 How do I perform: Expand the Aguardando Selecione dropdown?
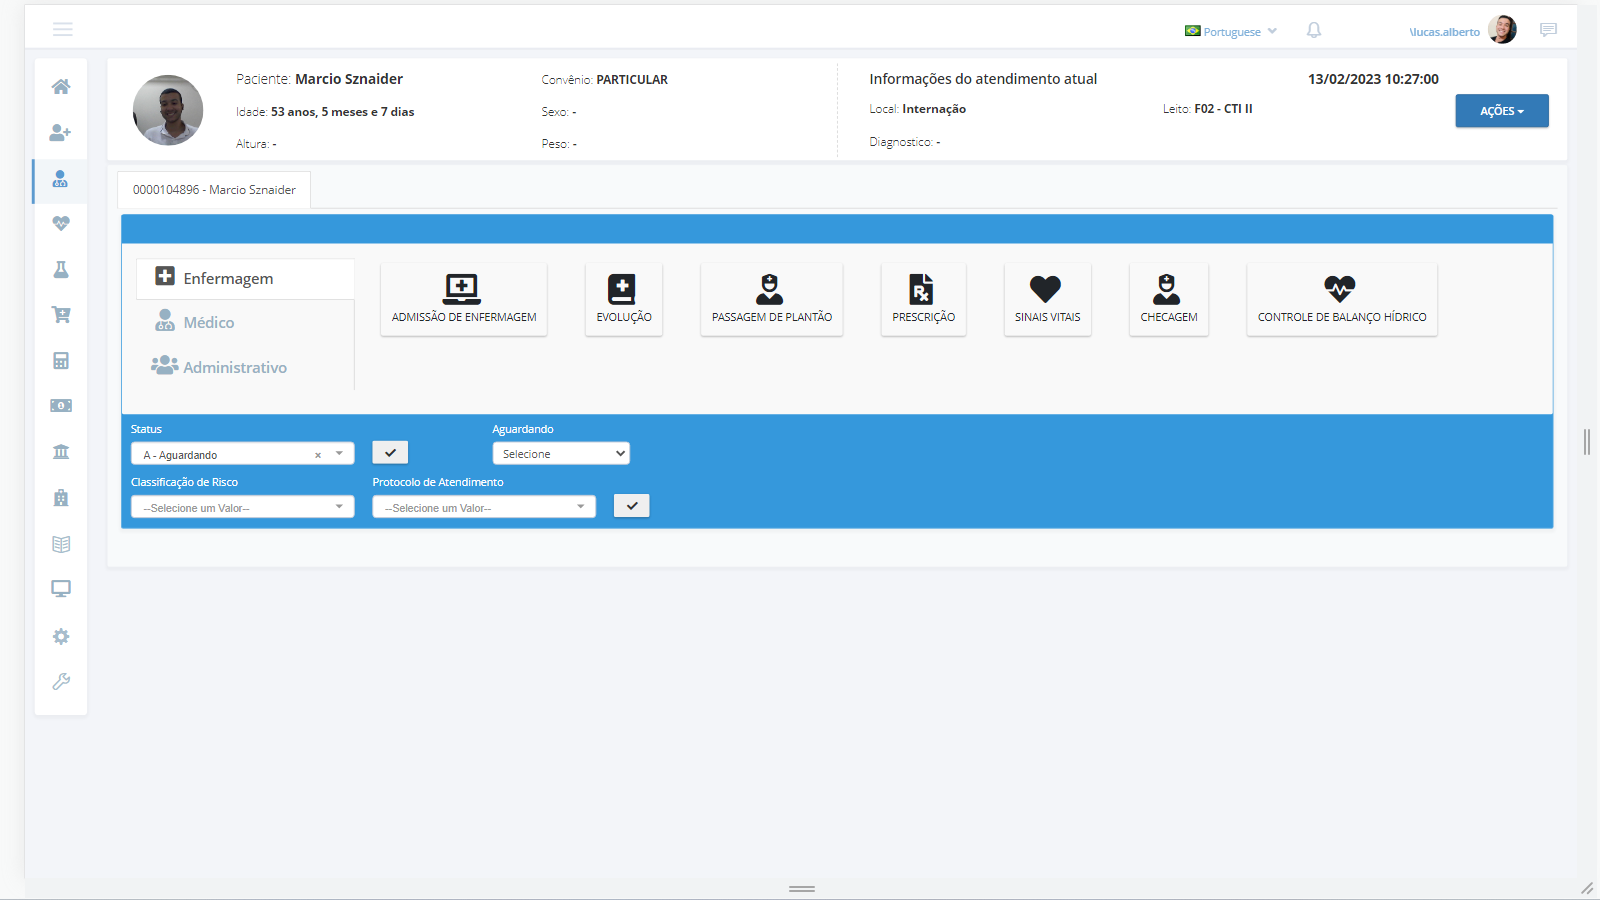[x=561, y=454]
